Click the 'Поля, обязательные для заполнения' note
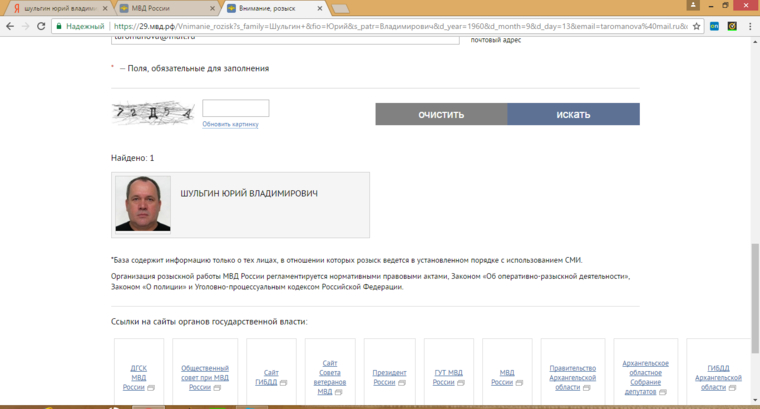Image resolution: width=760 pixels, height=409 pixels. [x=198, y=68]
